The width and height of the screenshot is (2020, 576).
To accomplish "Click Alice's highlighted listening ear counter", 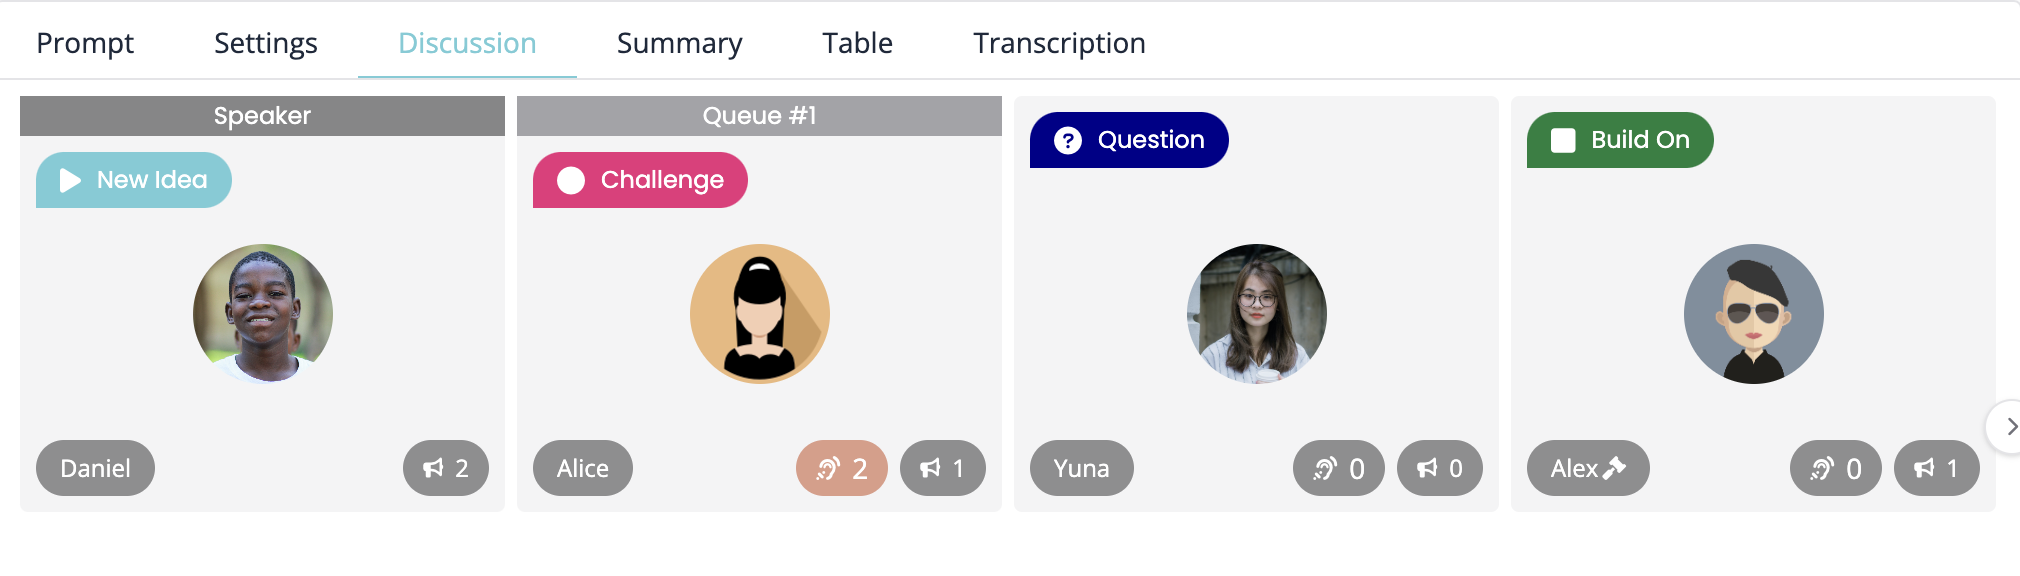I will 841,468.
